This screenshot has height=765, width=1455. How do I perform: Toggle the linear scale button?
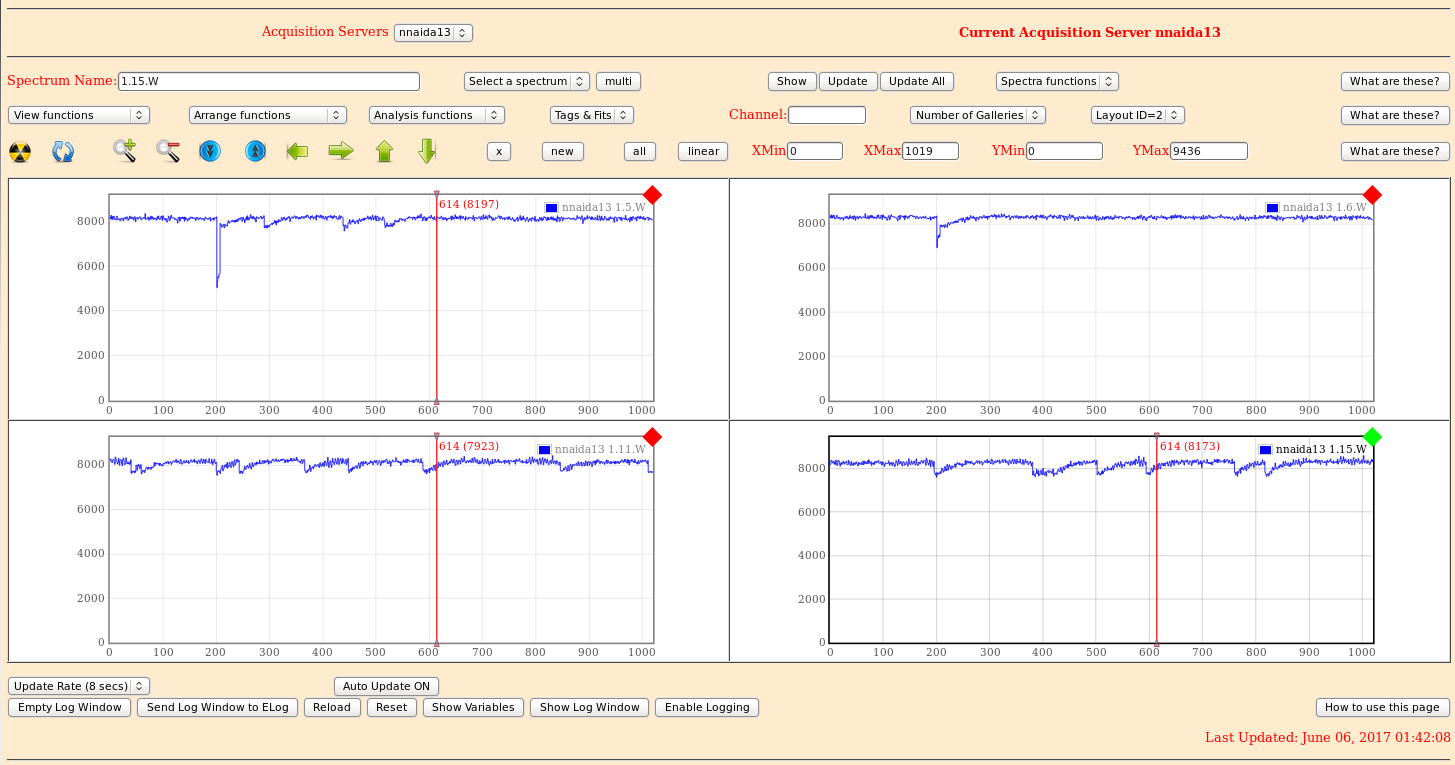click(x=703, y=151)
